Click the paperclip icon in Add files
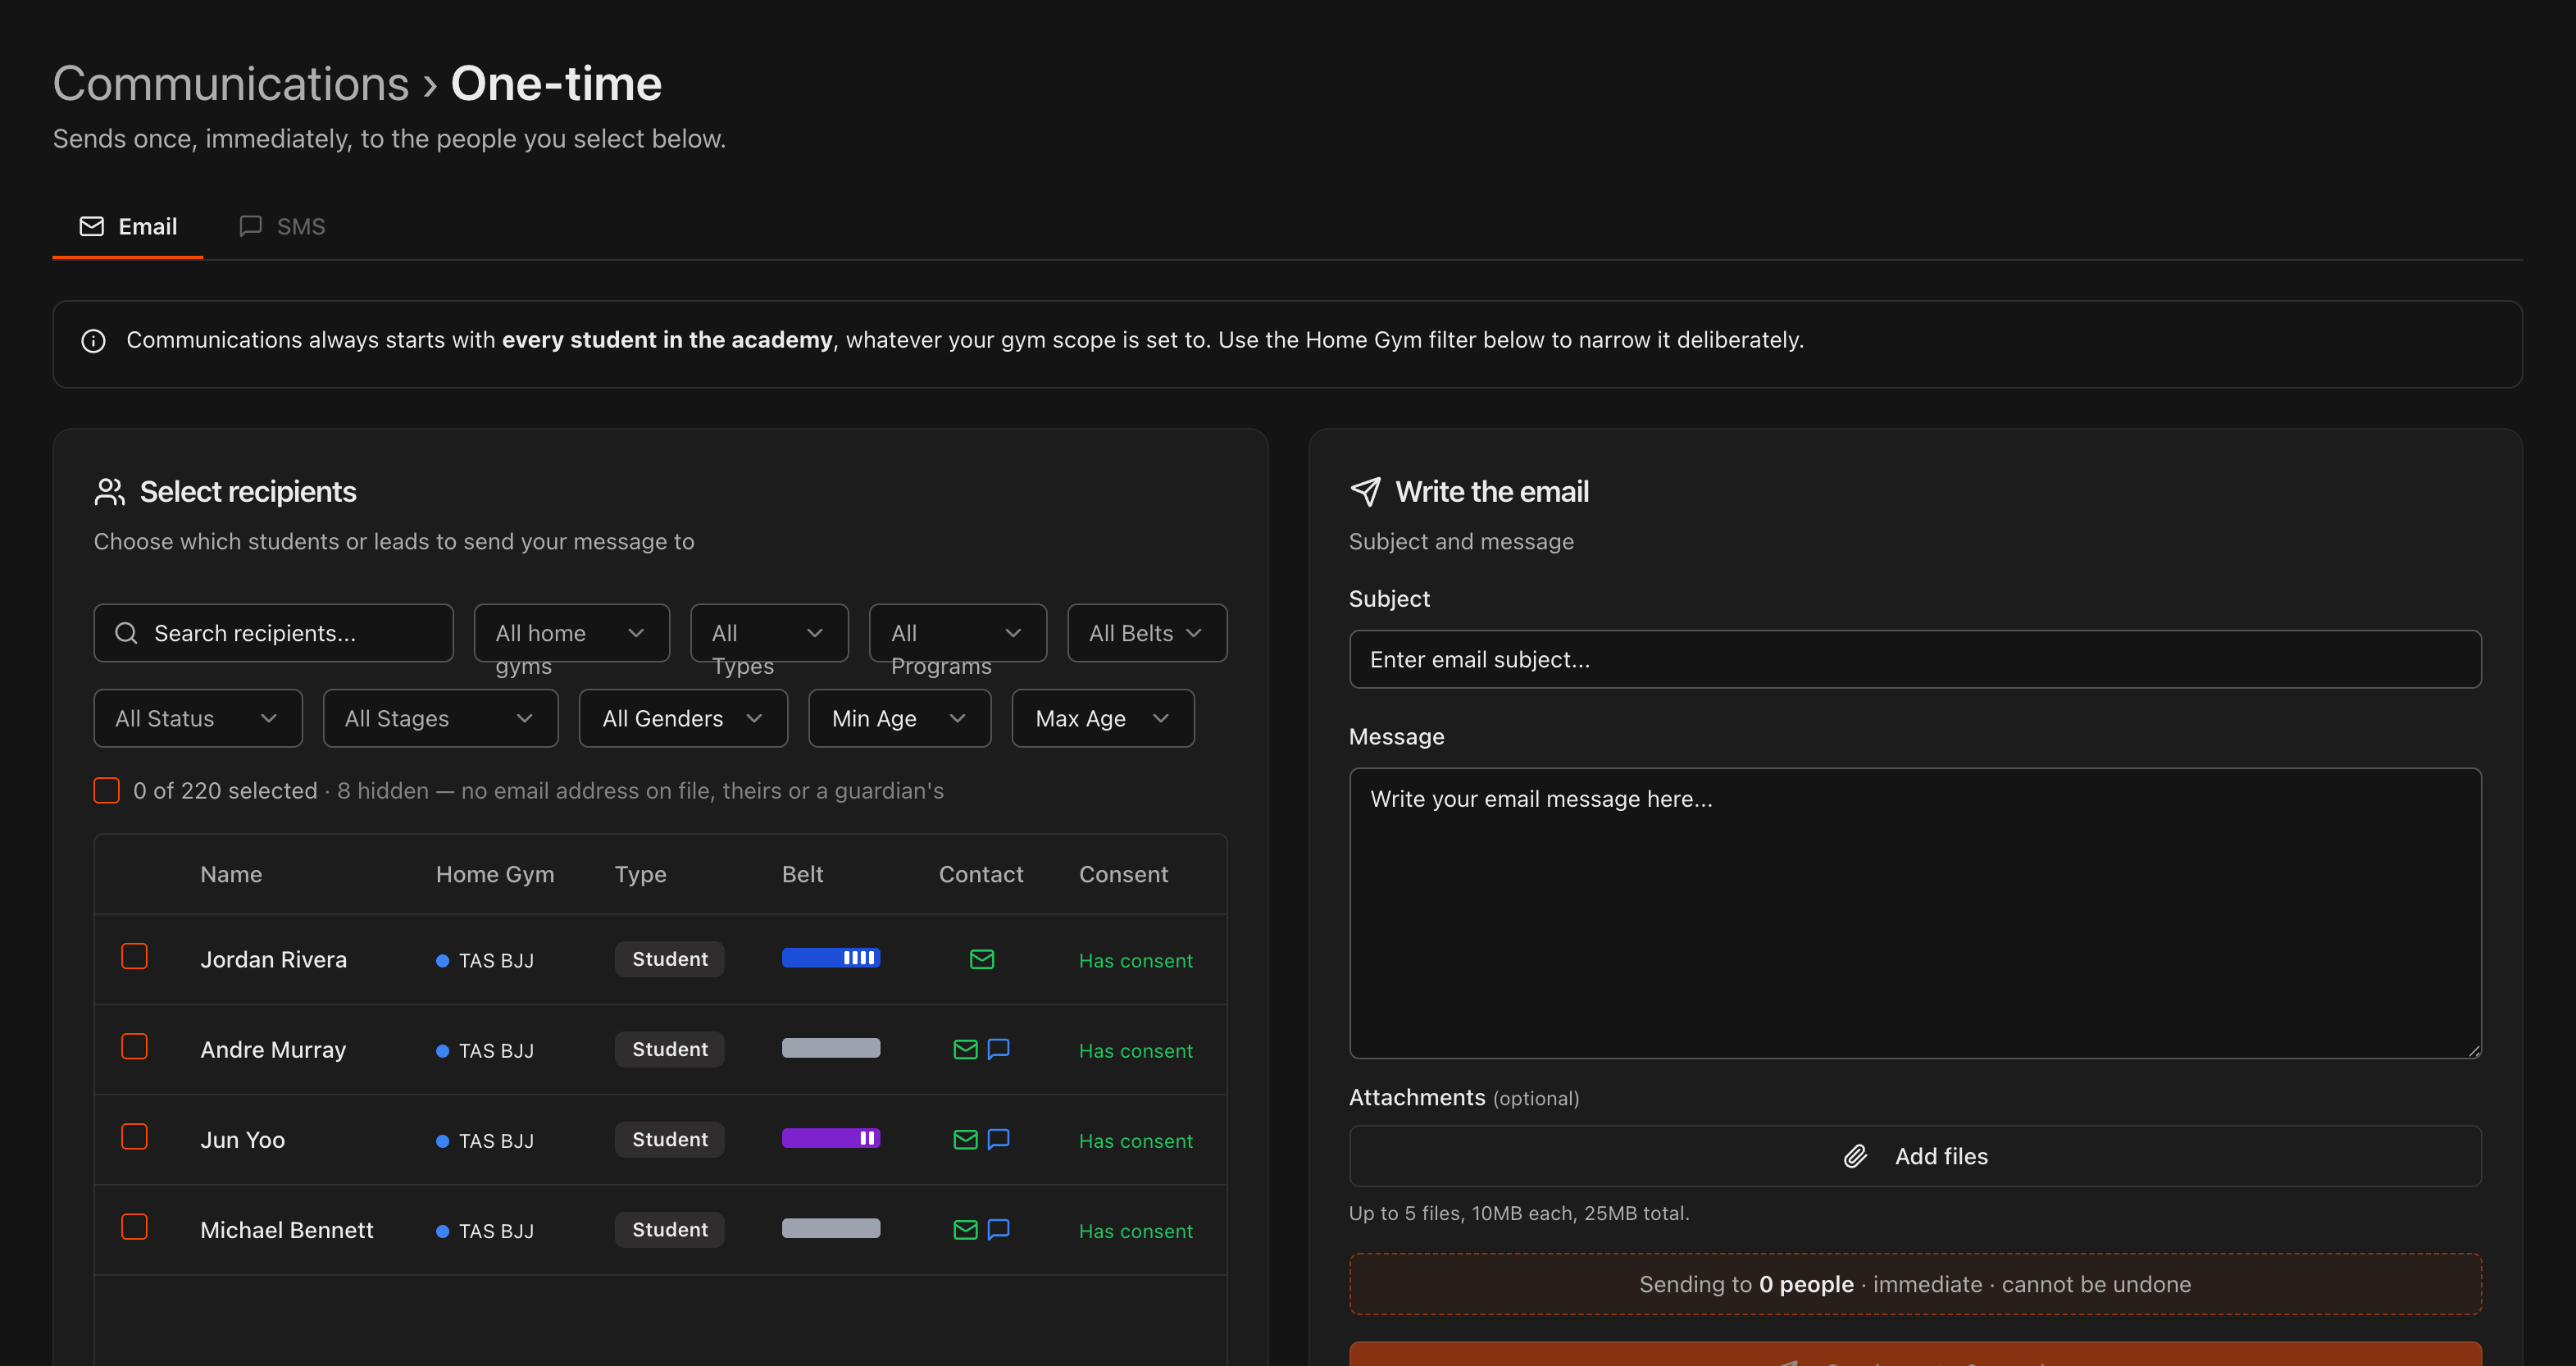Viewport: 2576px width, 1366px height. [x=1855, y=1156]
